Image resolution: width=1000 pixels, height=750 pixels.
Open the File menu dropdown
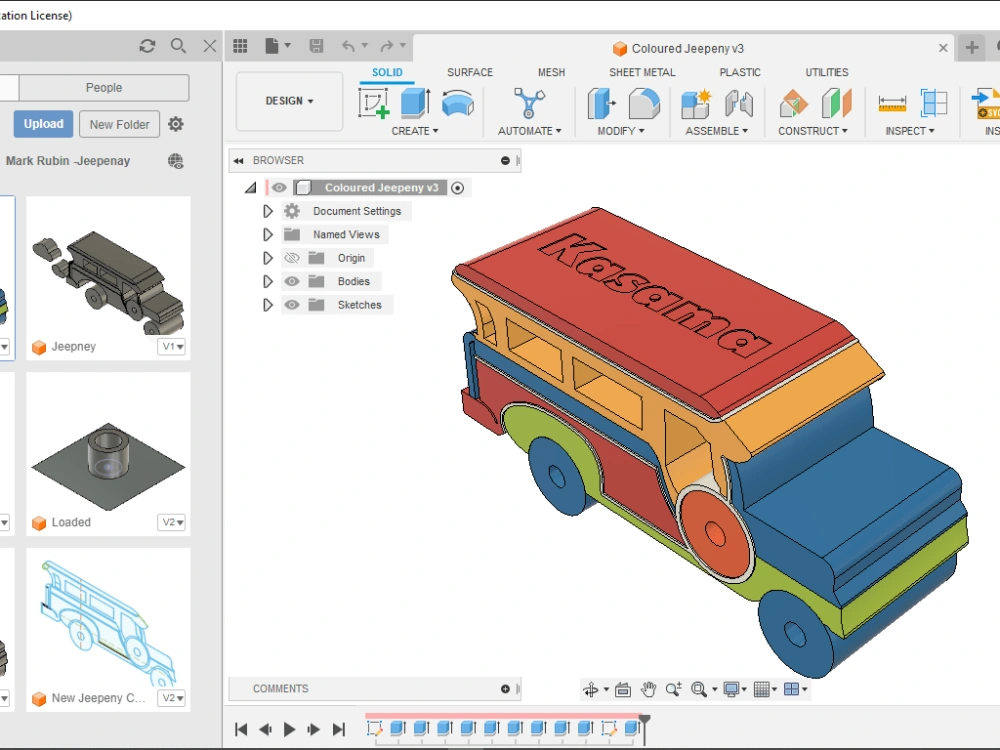[277, 46]
